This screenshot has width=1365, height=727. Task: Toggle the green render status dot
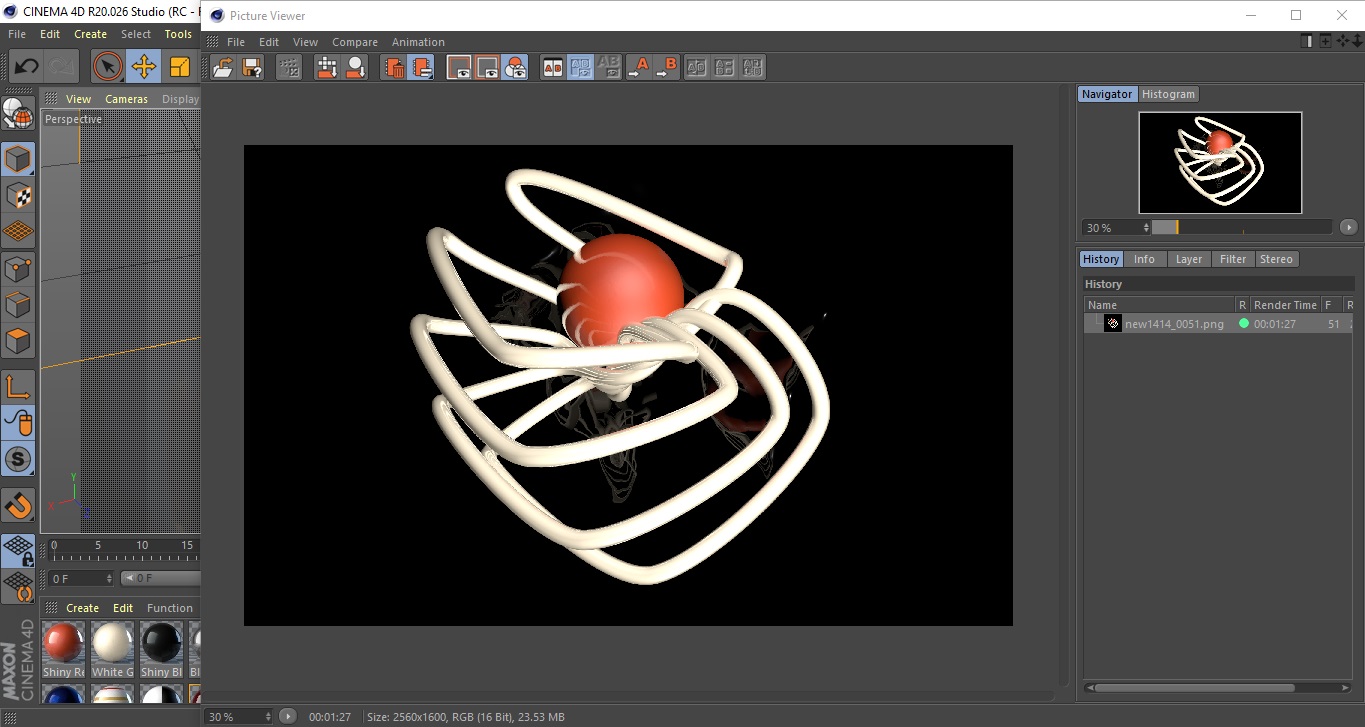(1244, 324)
